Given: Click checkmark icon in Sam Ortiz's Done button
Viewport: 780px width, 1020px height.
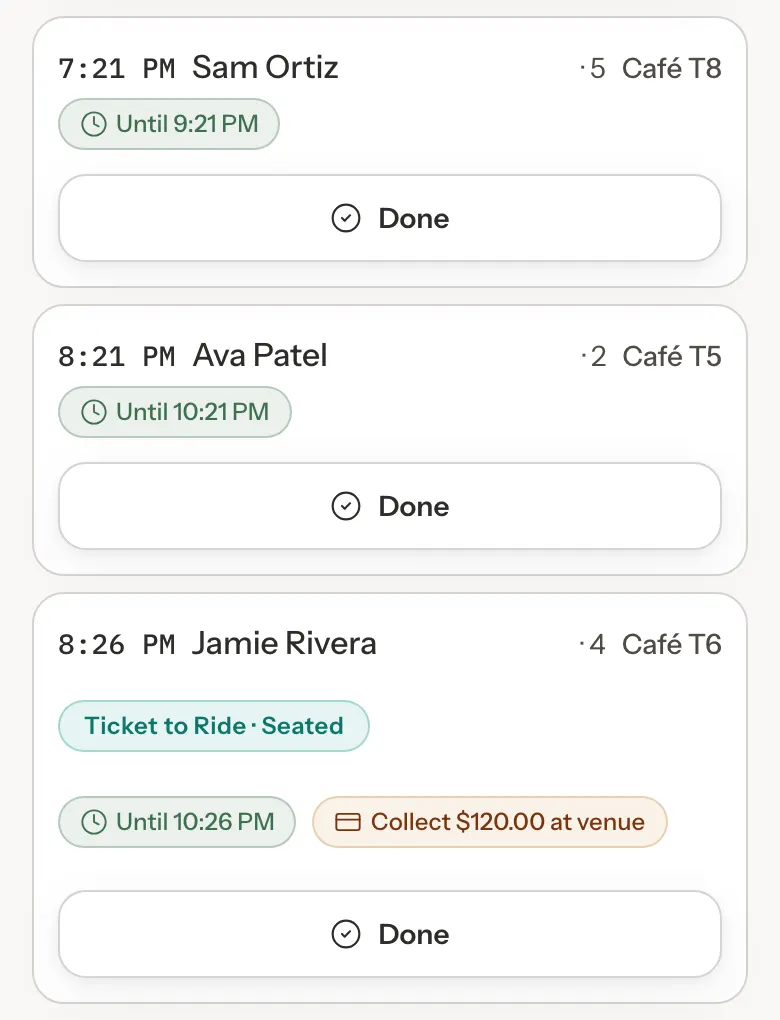Looking at the screenshot, I should point(345,219).
